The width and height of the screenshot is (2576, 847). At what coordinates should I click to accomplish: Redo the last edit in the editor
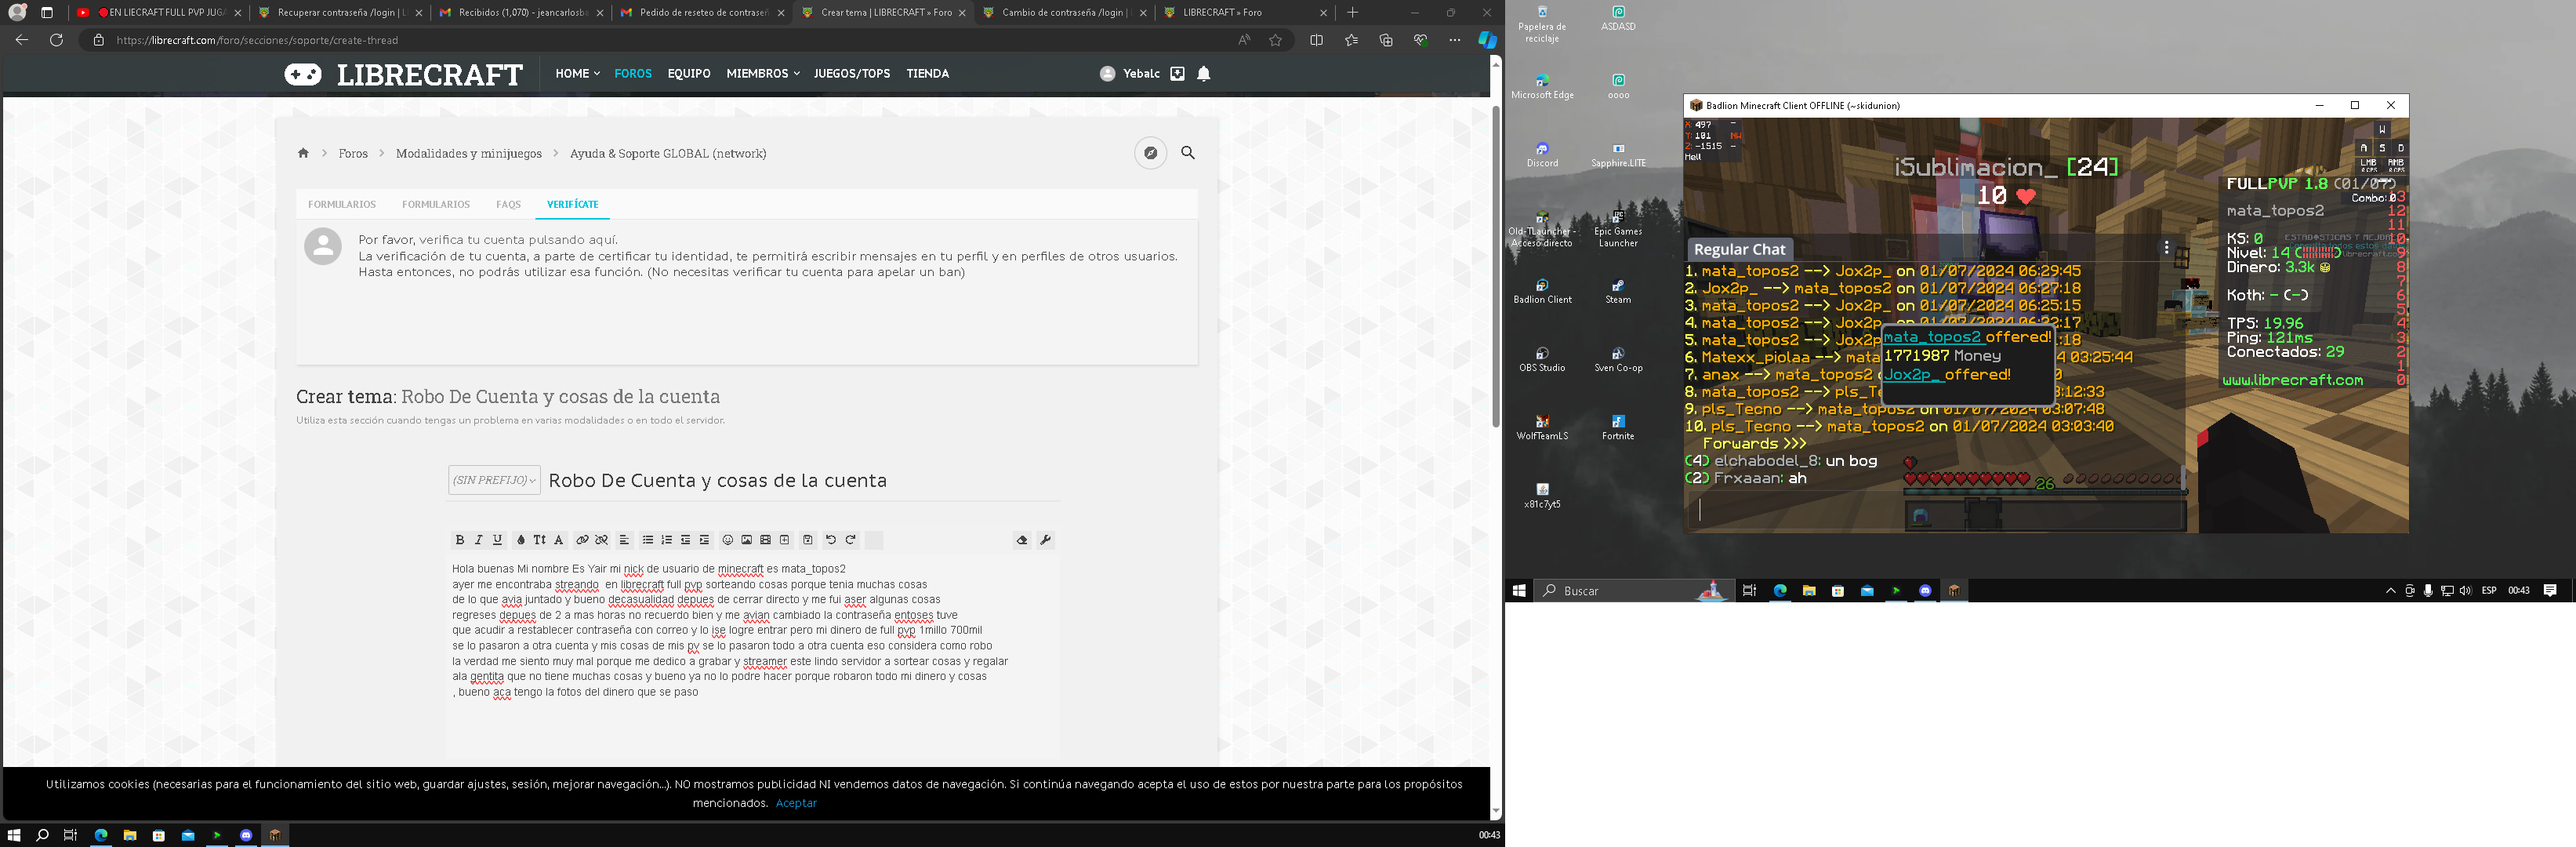pos(850,540)
